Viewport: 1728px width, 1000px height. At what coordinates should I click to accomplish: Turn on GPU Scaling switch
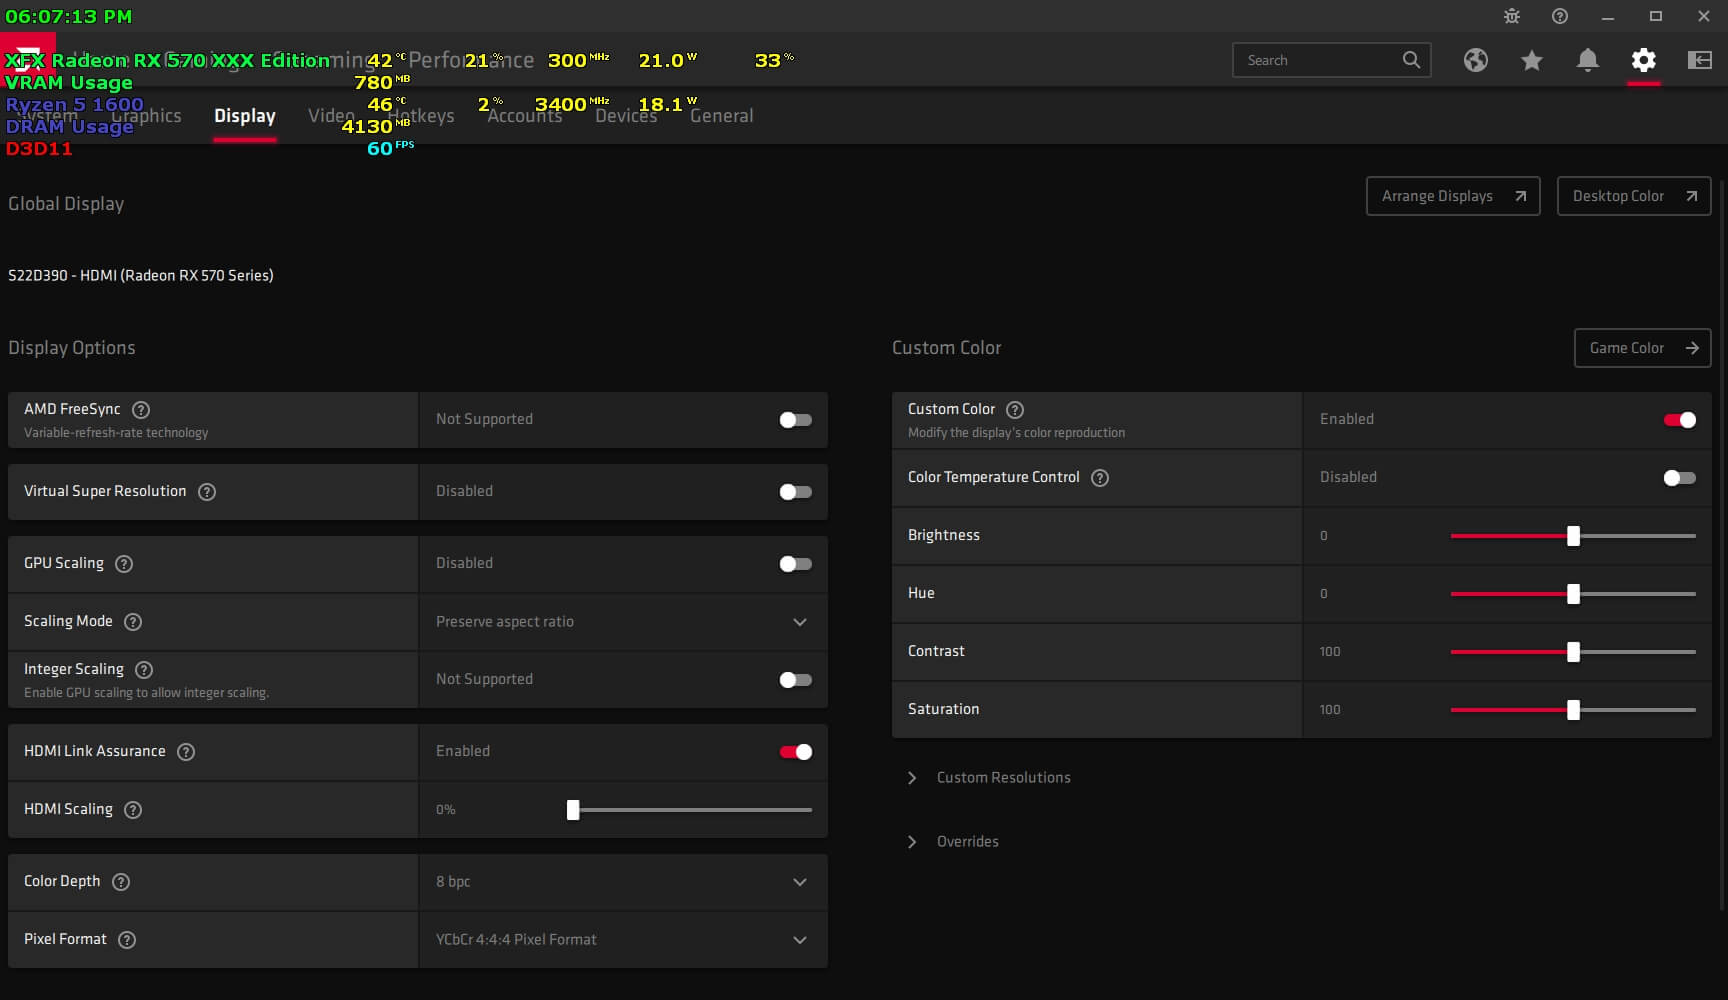click(x=795, y=564)
